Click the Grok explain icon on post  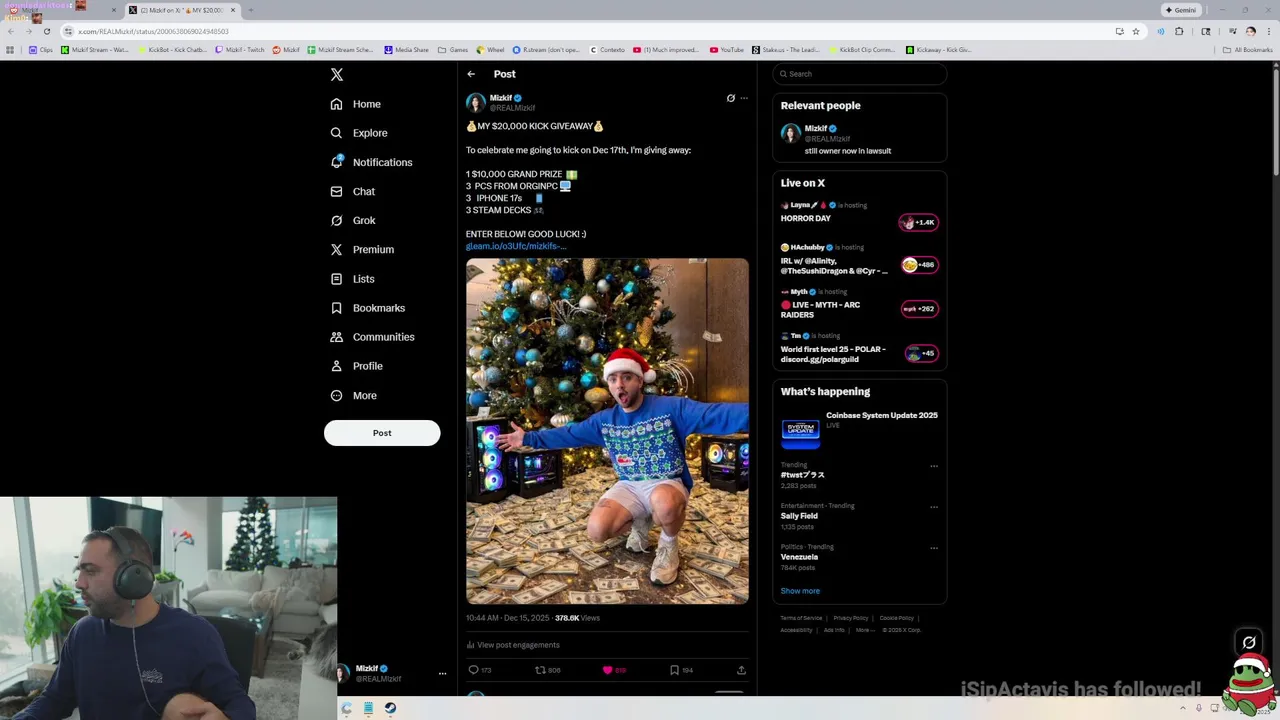730,98
